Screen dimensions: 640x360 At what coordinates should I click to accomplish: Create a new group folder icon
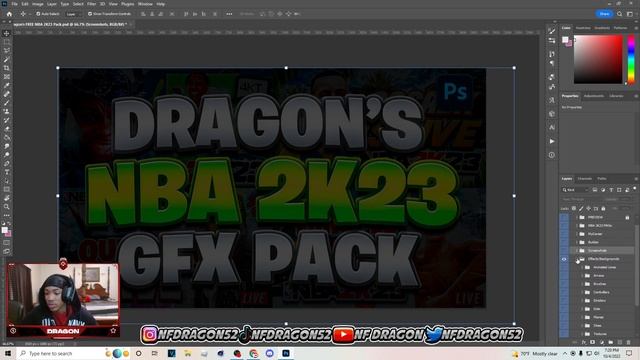click(611, 342)
